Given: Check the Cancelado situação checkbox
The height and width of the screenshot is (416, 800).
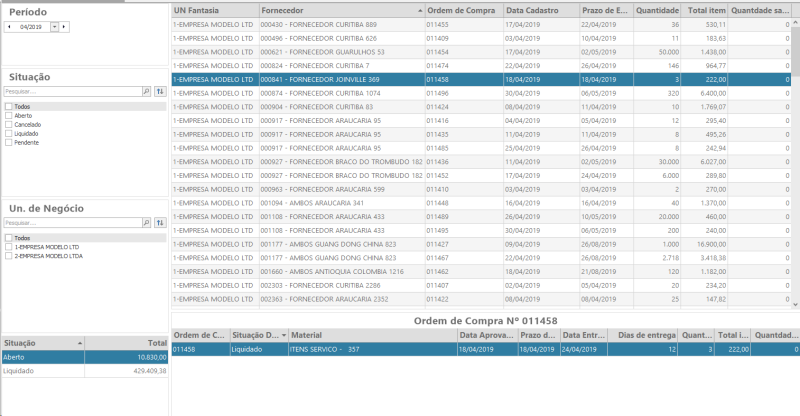Looking at the screenshot, I should [x=9, y=125].
